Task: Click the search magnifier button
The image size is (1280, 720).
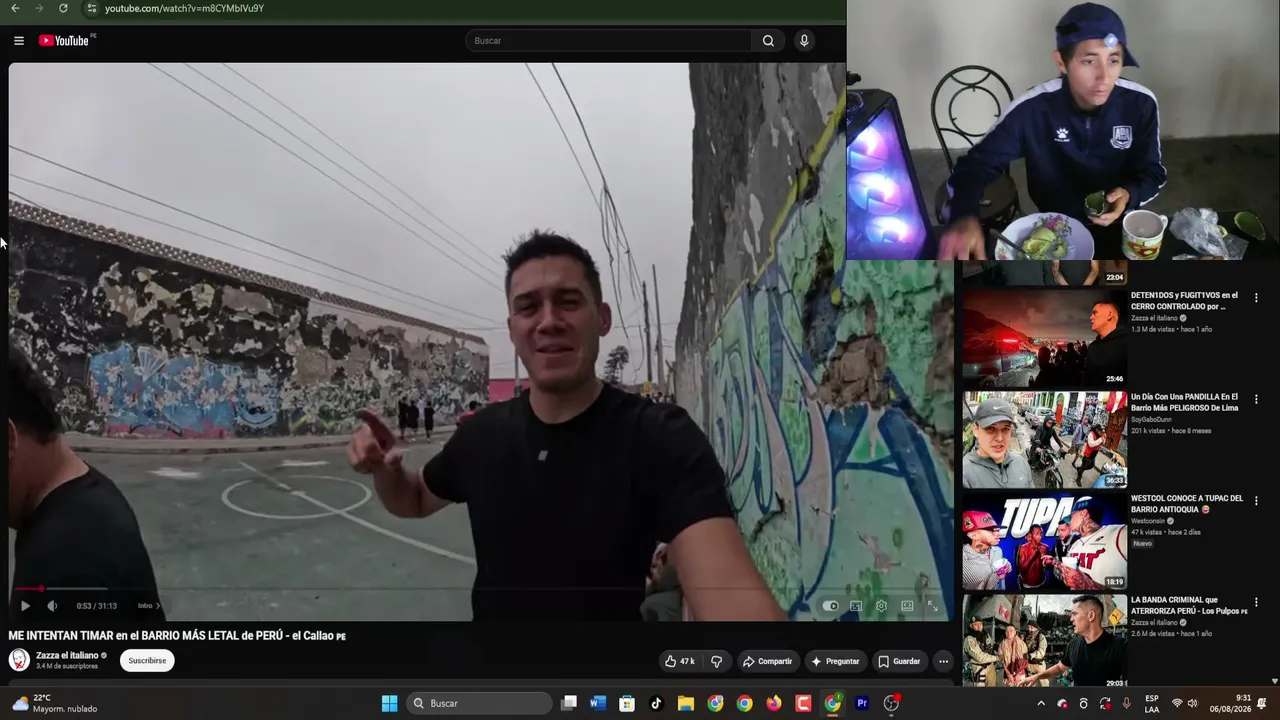Action: point(768,41)
